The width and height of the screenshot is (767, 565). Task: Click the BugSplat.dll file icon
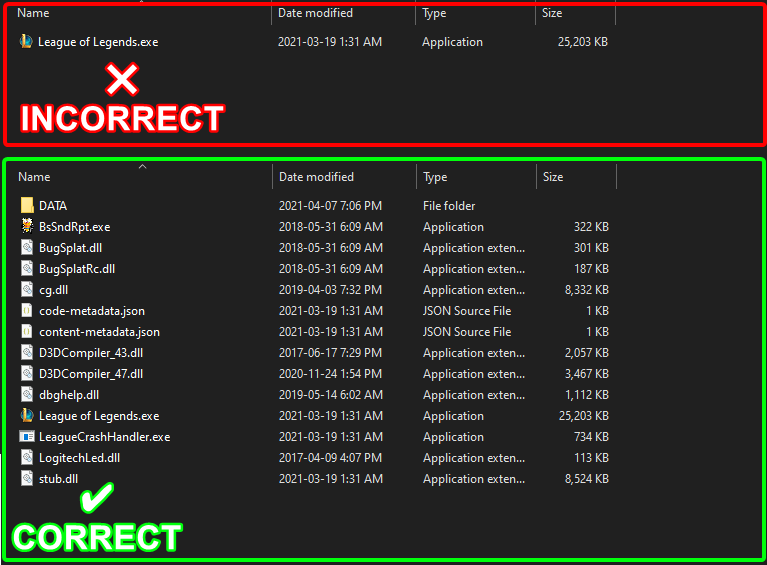27,248
